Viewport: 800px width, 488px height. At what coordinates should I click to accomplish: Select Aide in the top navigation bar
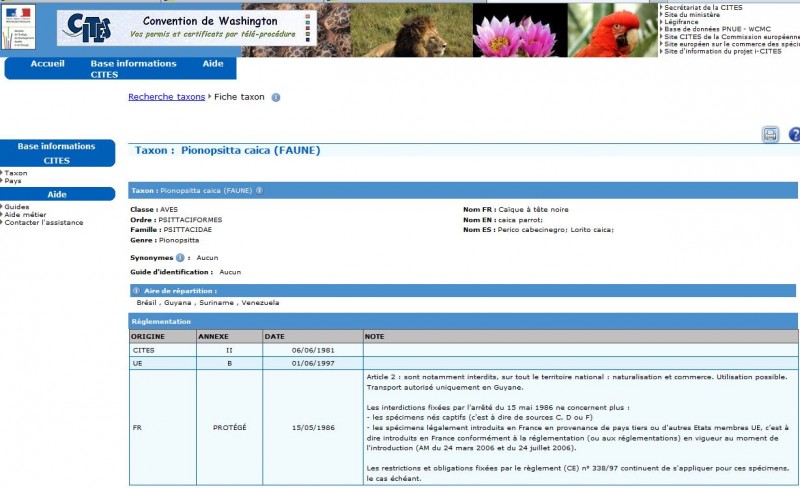point(213,64)
